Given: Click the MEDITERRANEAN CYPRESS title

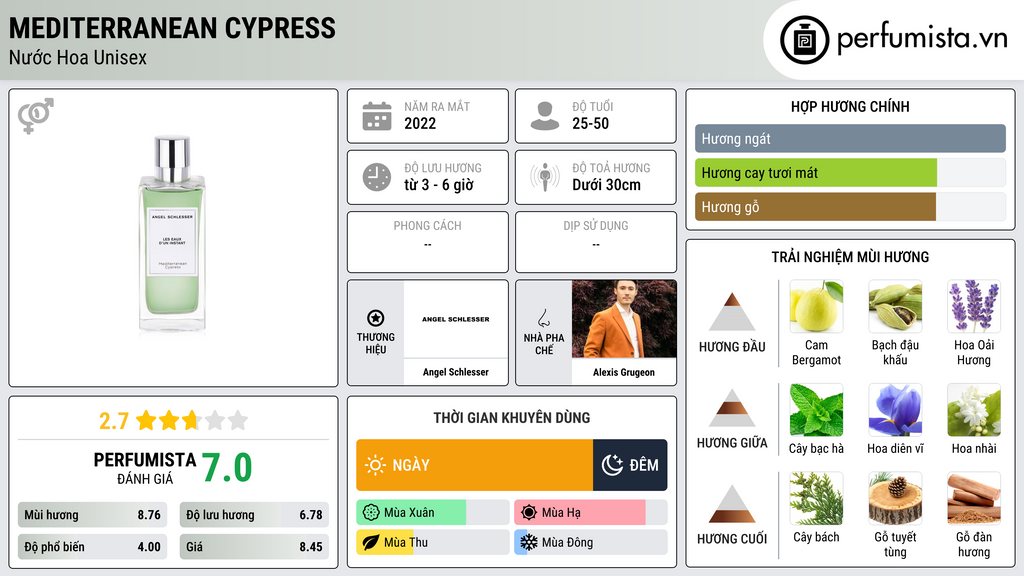Looking at the screenshot, I should coord(172,28).
